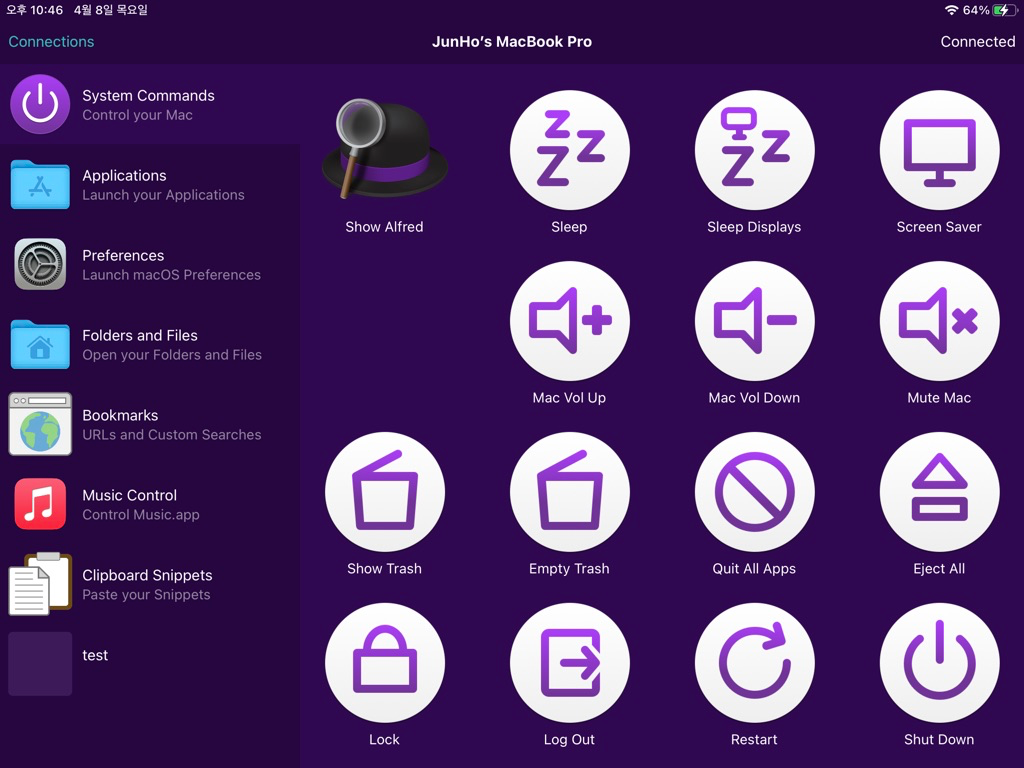Tap the Log Out icon
The image size is (1024, 768).
point(569,662)
